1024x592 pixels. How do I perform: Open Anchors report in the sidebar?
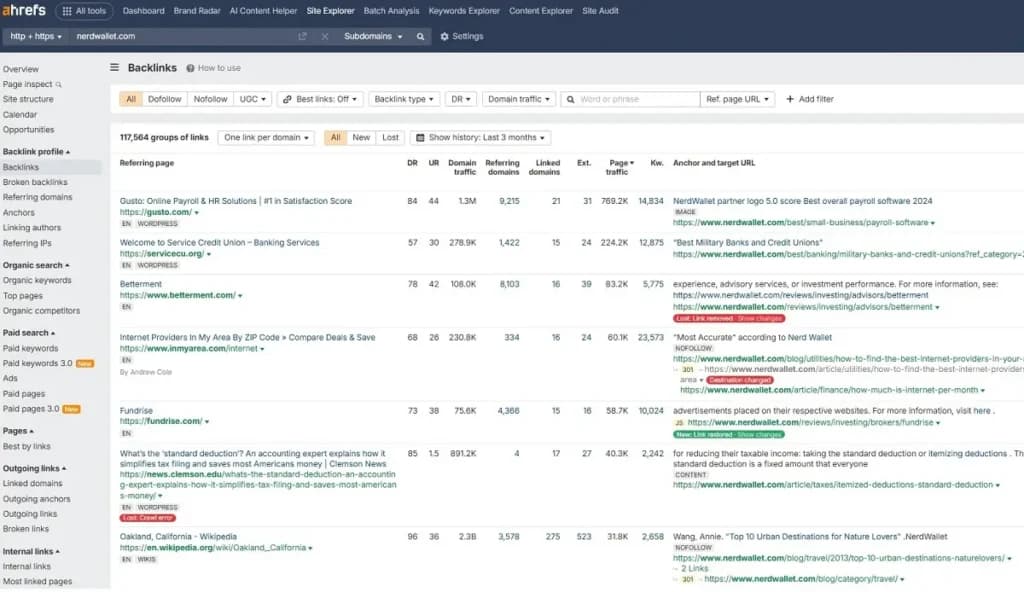tap(18, 213)
